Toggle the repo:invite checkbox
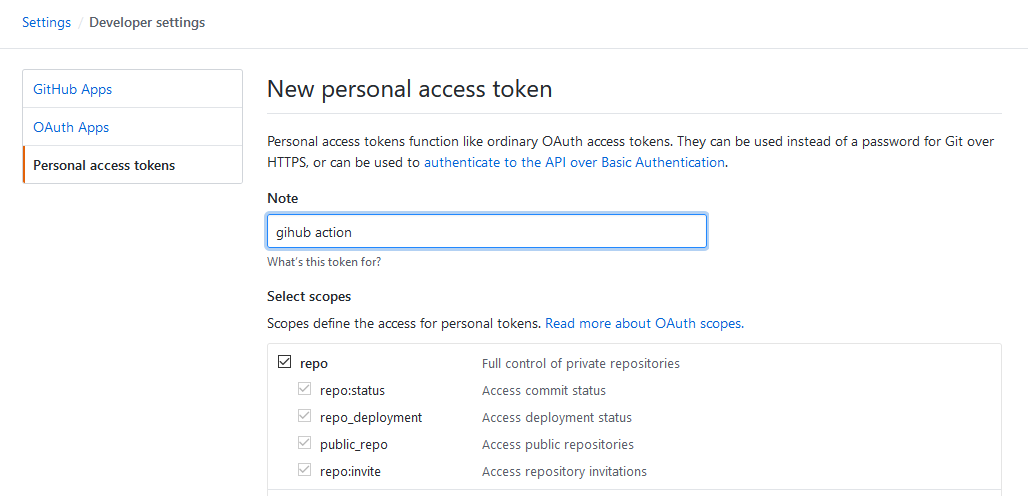 pos(304,470)
